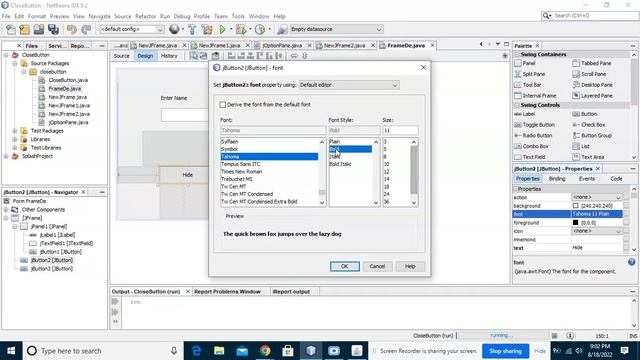
Task: Select Check Box in the Palette
Action: pos(589,125)
